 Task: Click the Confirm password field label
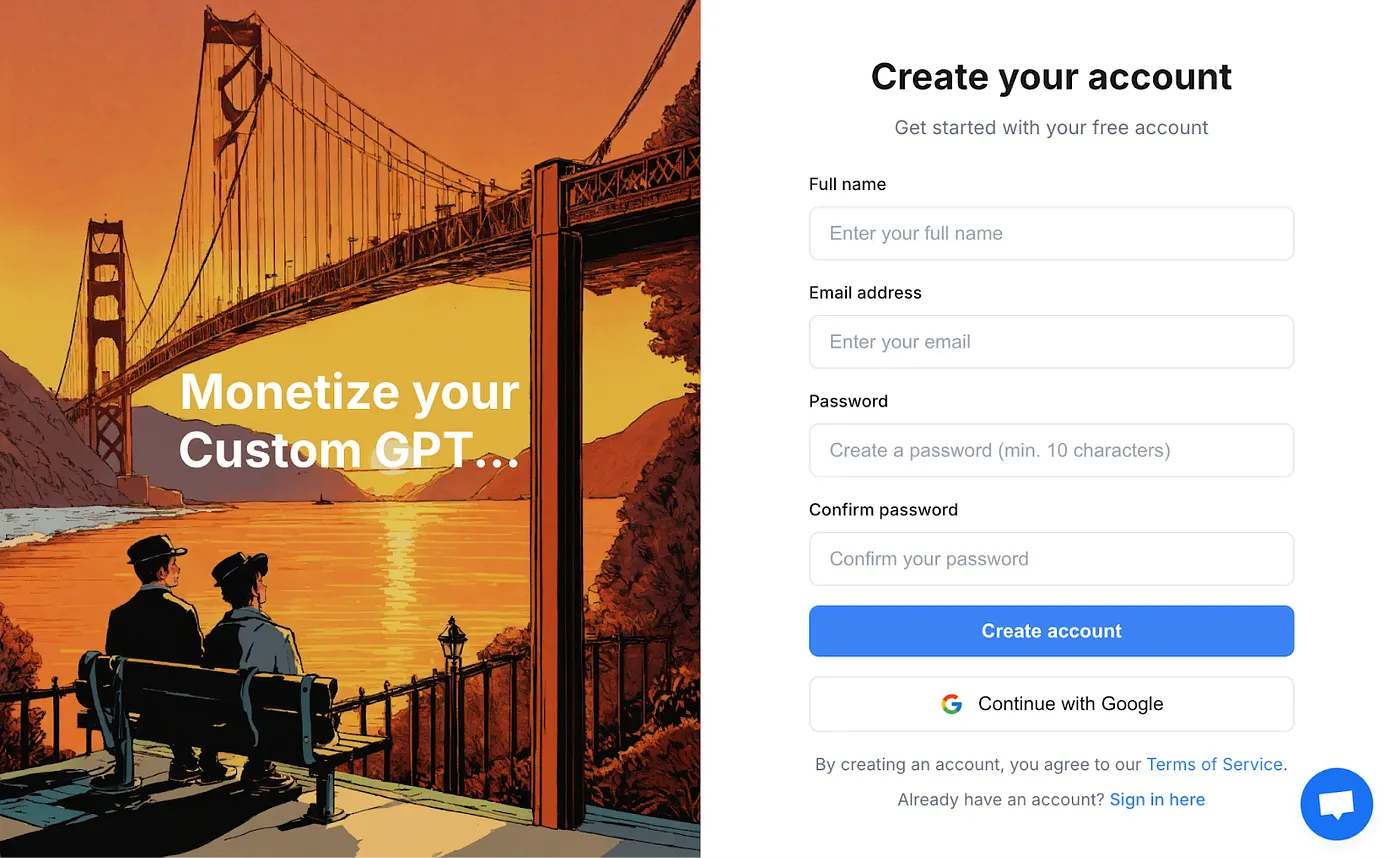pyautogui.click(x=883, y=509)
